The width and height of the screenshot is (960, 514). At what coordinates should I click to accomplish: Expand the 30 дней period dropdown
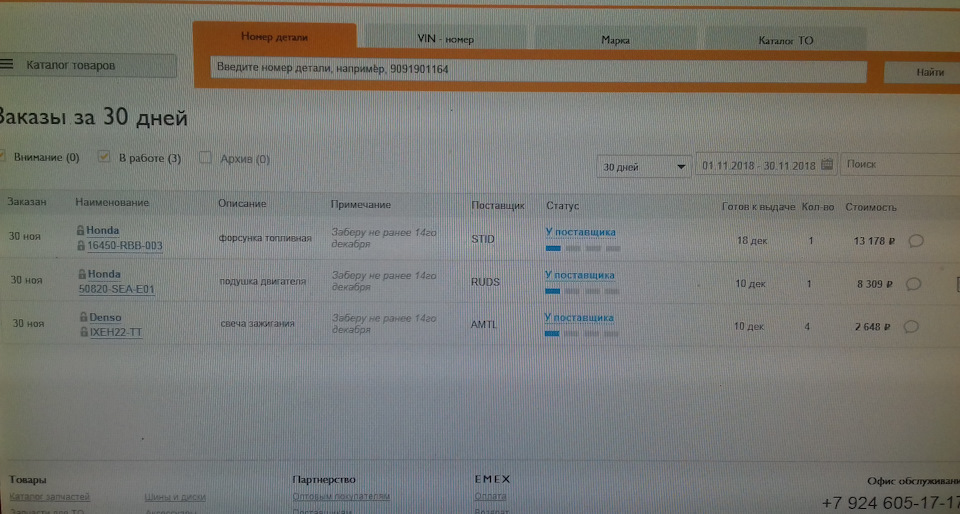[644, 166]
